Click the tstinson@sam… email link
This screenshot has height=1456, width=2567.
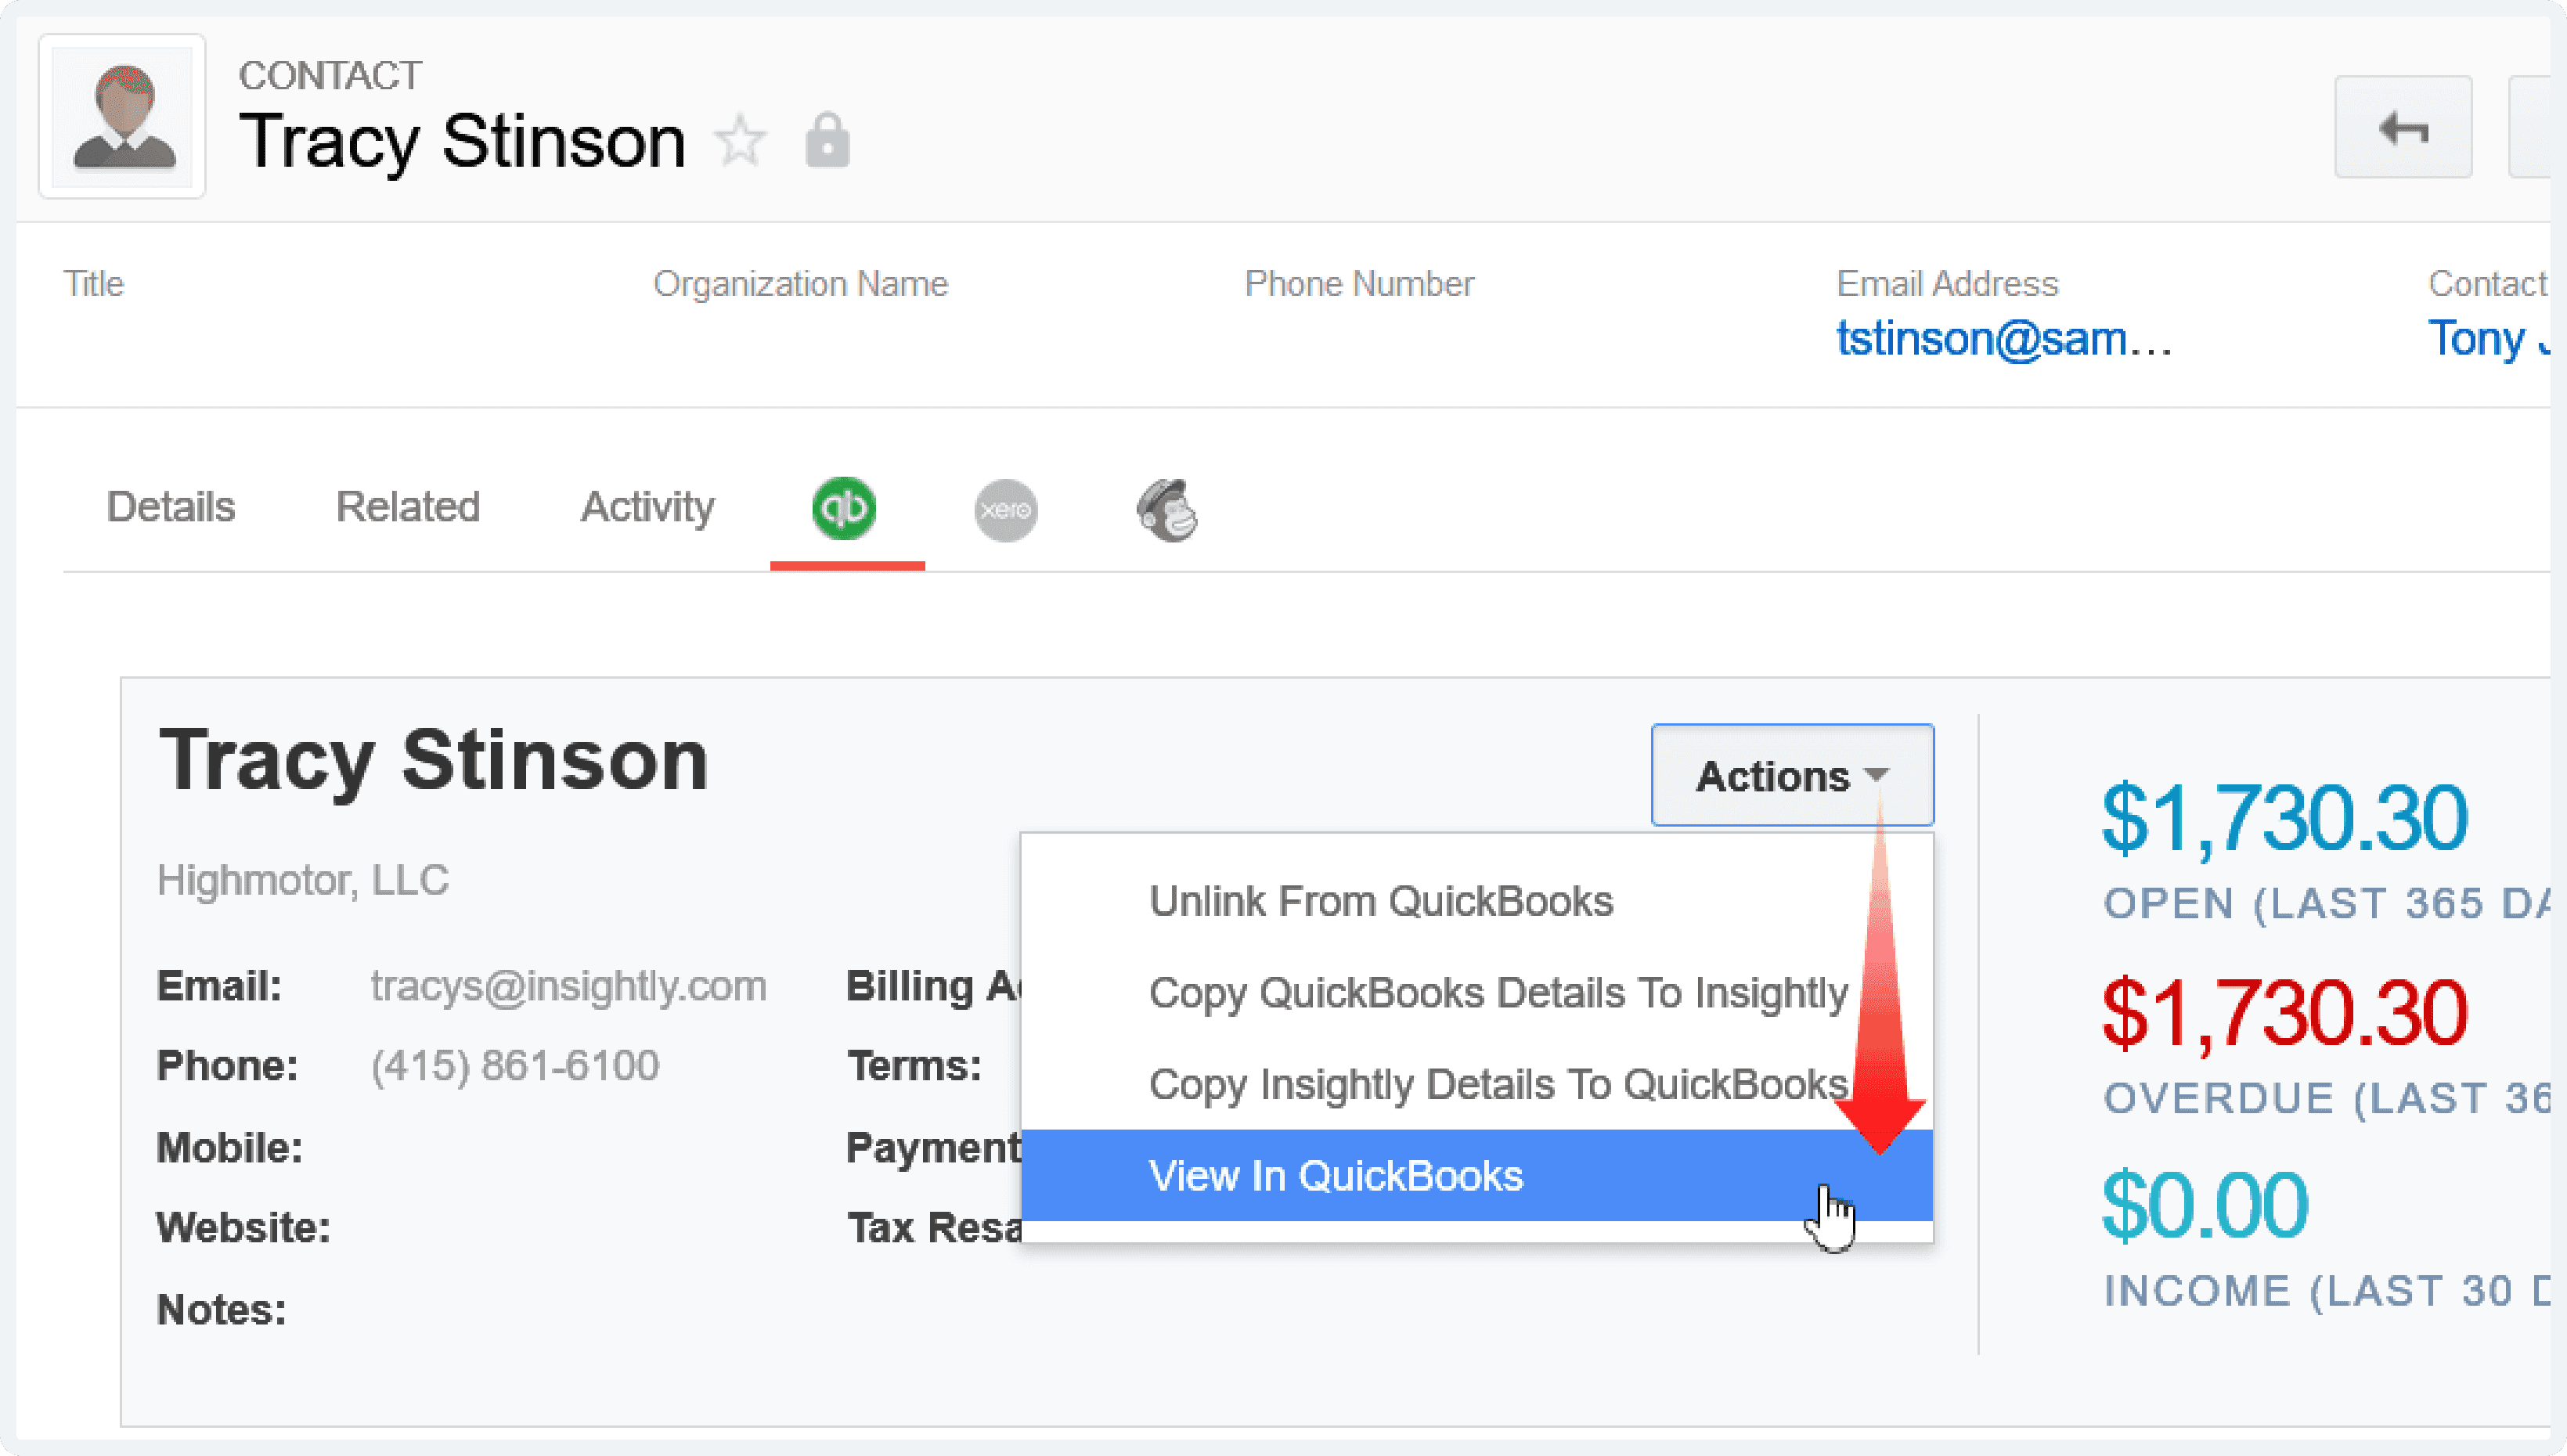pos(2004,339)
